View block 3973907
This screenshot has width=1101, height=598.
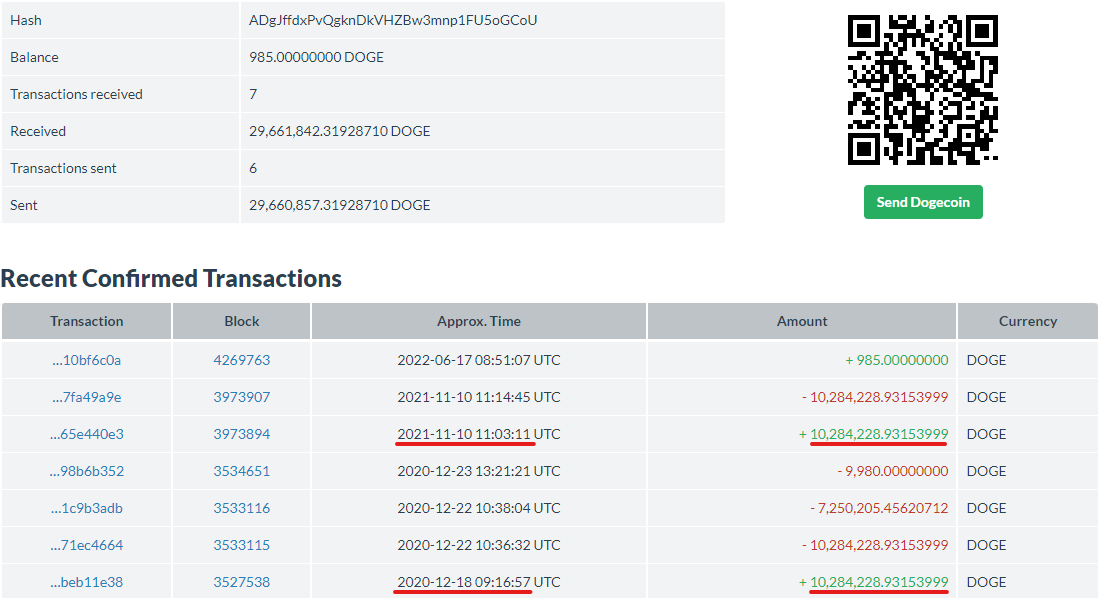pos(242,397)
